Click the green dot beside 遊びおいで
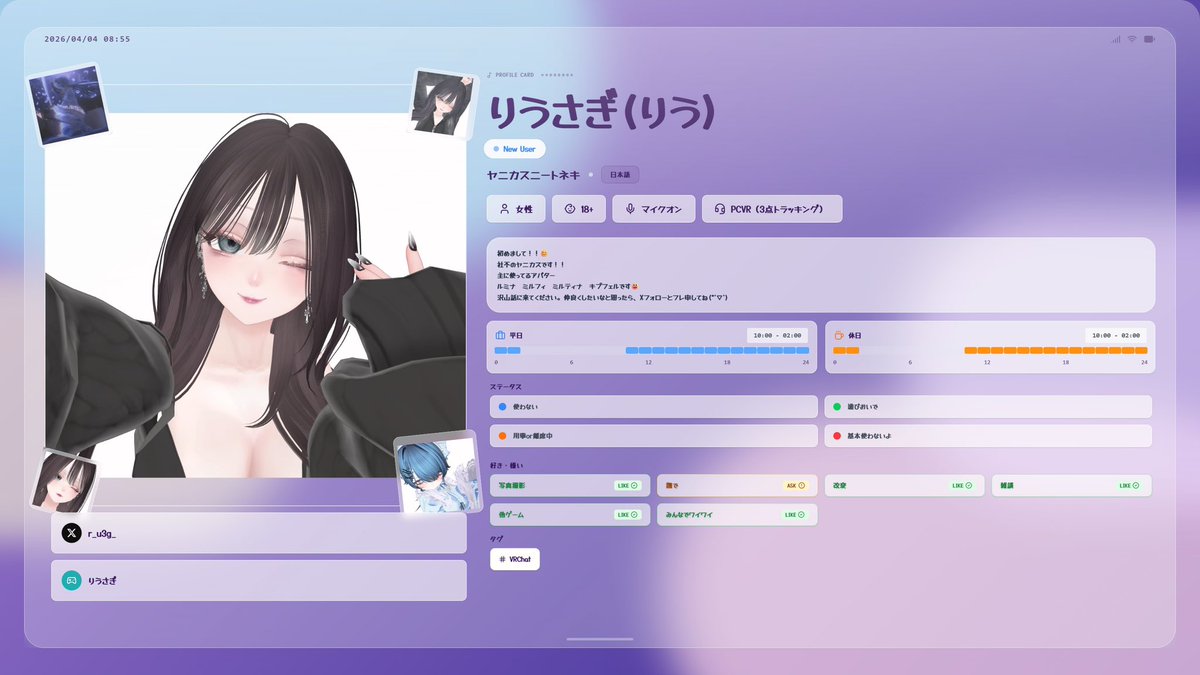Screen dimensions: 1200x675 (x=837, y=407)
